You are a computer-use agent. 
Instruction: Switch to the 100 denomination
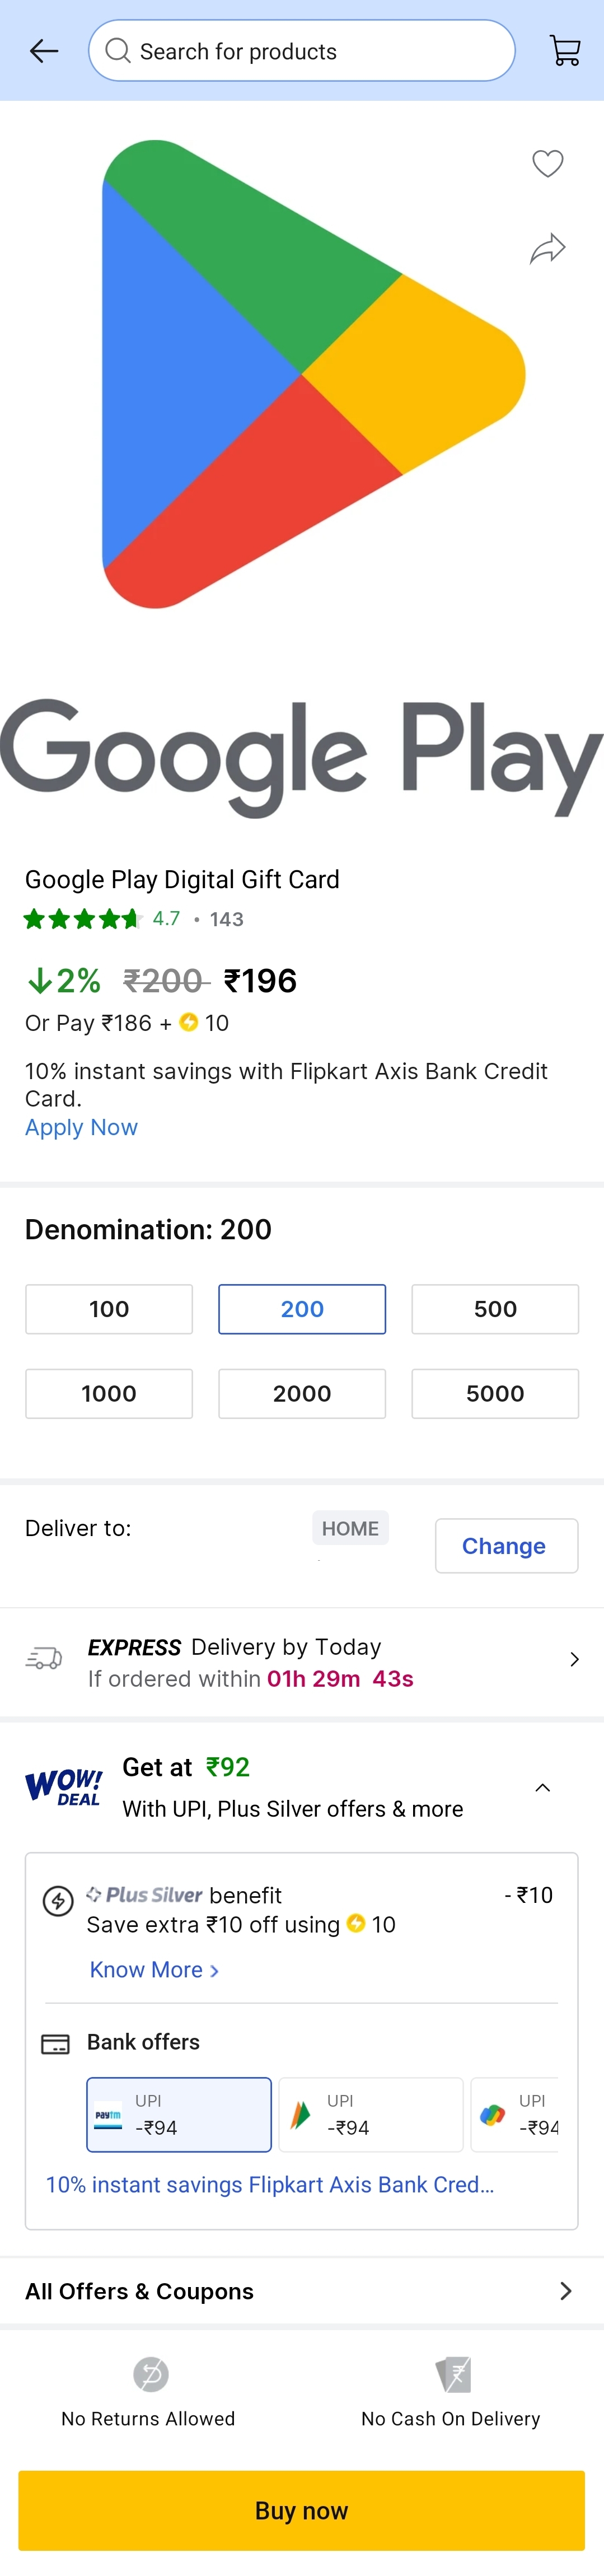tap(108, 1309)
